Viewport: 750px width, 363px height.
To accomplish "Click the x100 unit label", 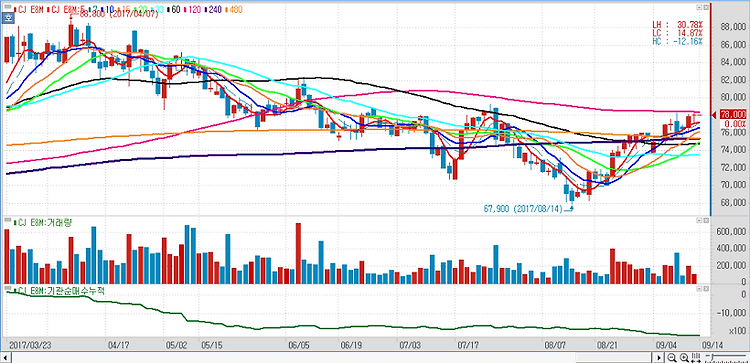I will click(x=737, y=331).
